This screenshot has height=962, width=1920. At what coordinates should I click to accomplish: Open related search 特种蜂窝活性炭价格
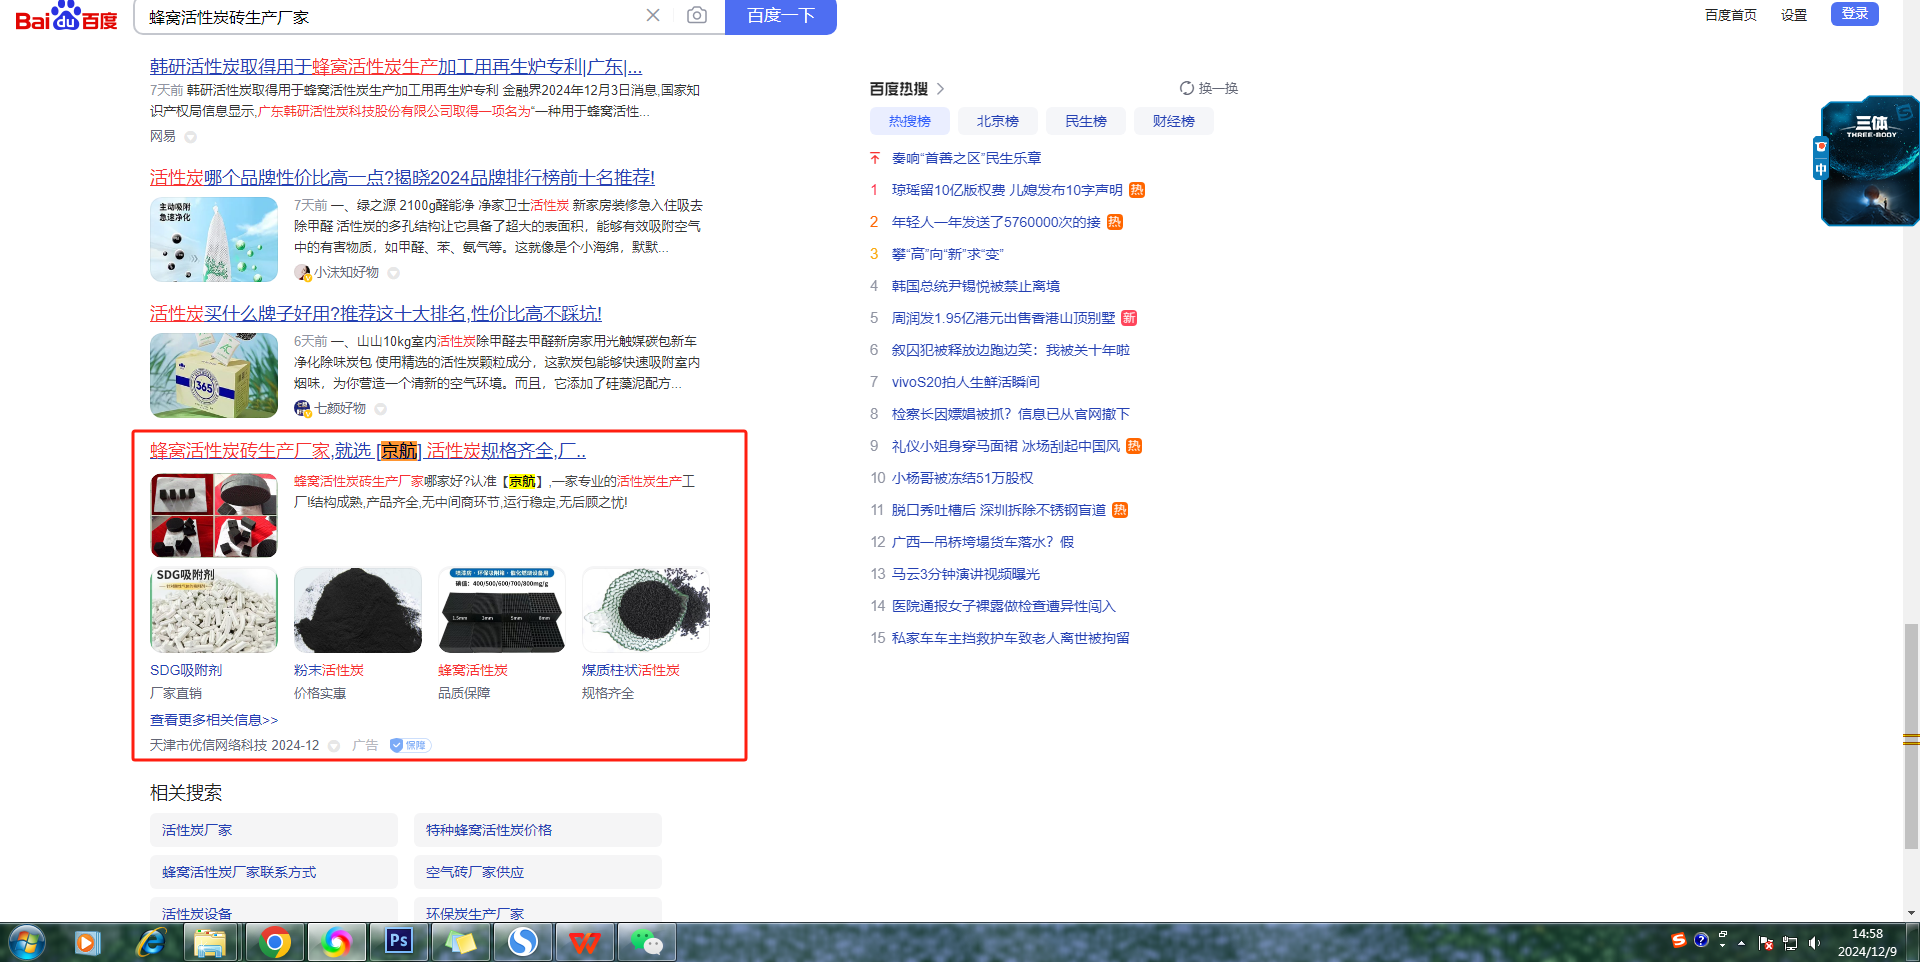pyautogui.click(x=538, y=830)
